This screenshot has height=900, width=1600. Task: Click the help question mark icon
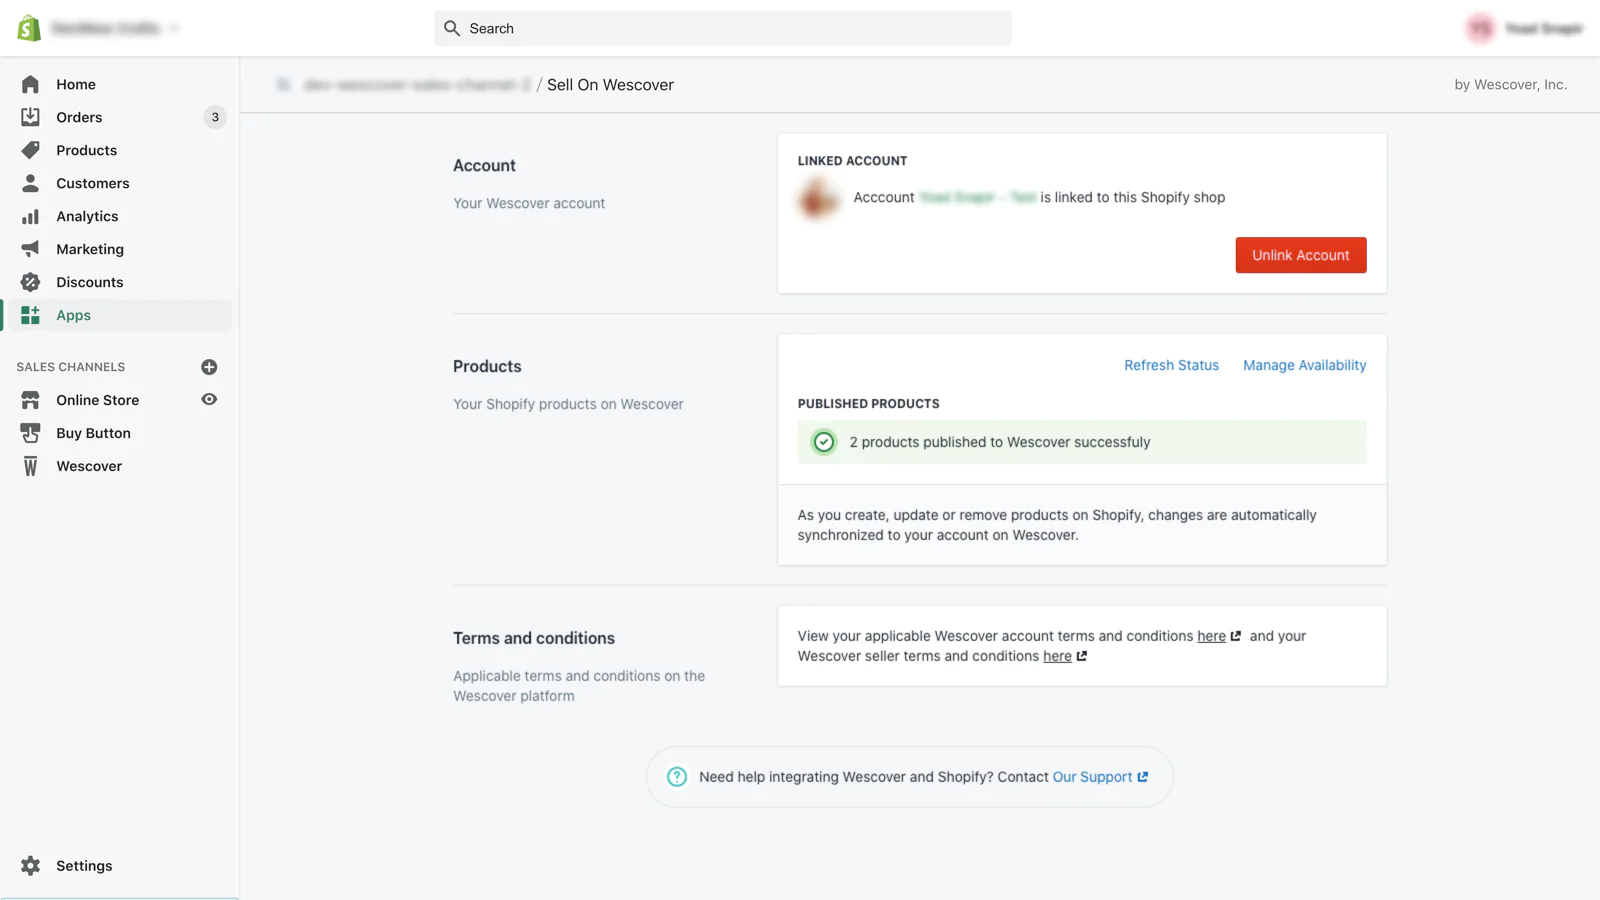pyautogui.click(x=677, y=777)
